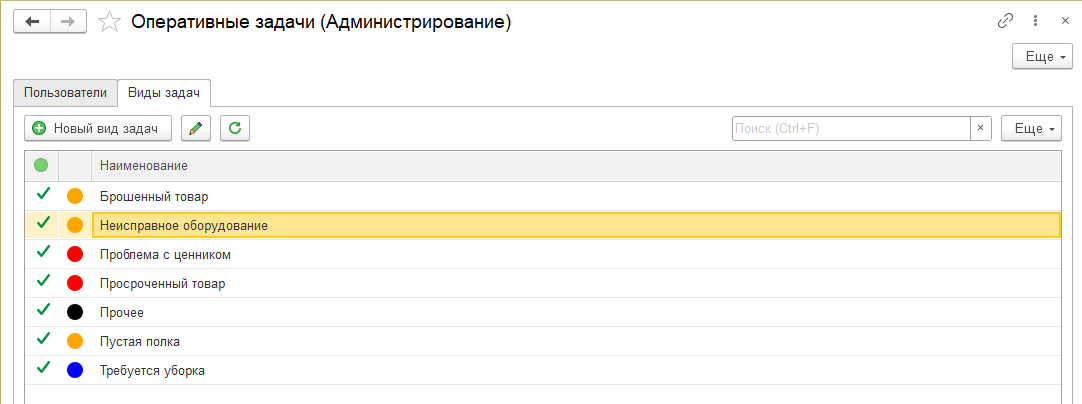Edit selected task type with pencil icon
Screen dimensions: 1082x404
[196, 128]
